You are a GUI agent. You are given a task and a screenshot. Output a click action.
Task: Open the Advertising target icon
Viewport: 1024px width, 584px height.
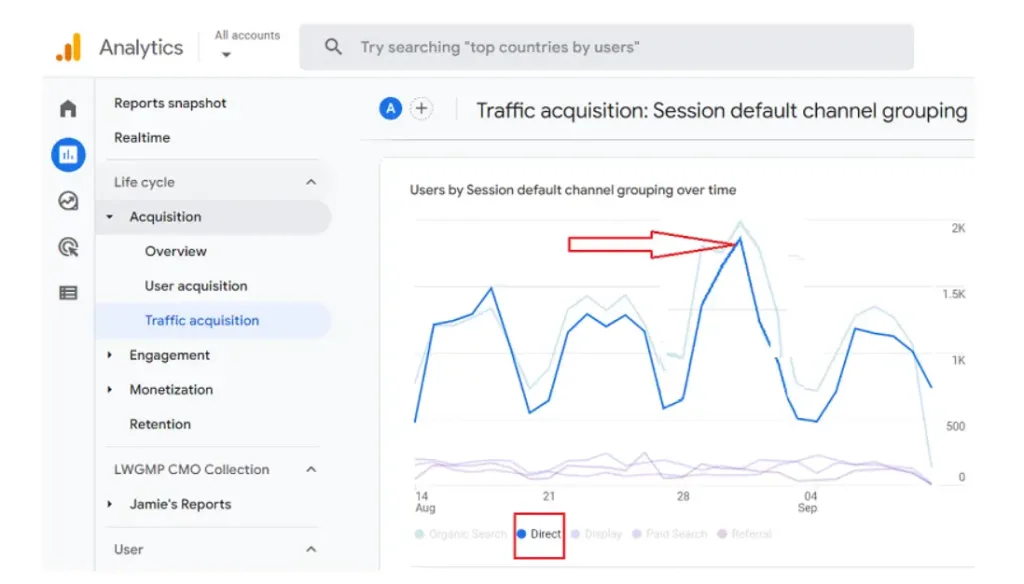[x=68, y=247]
